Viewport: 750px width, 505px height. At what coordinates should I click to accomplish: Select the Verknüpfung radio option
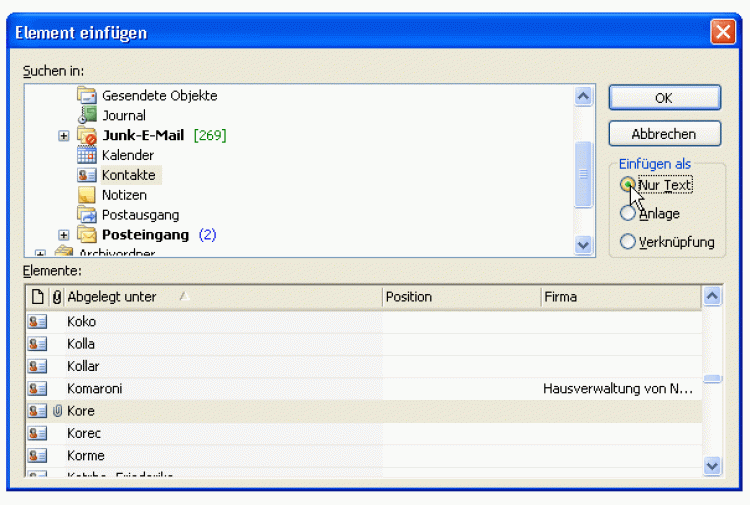coord(628,241)
